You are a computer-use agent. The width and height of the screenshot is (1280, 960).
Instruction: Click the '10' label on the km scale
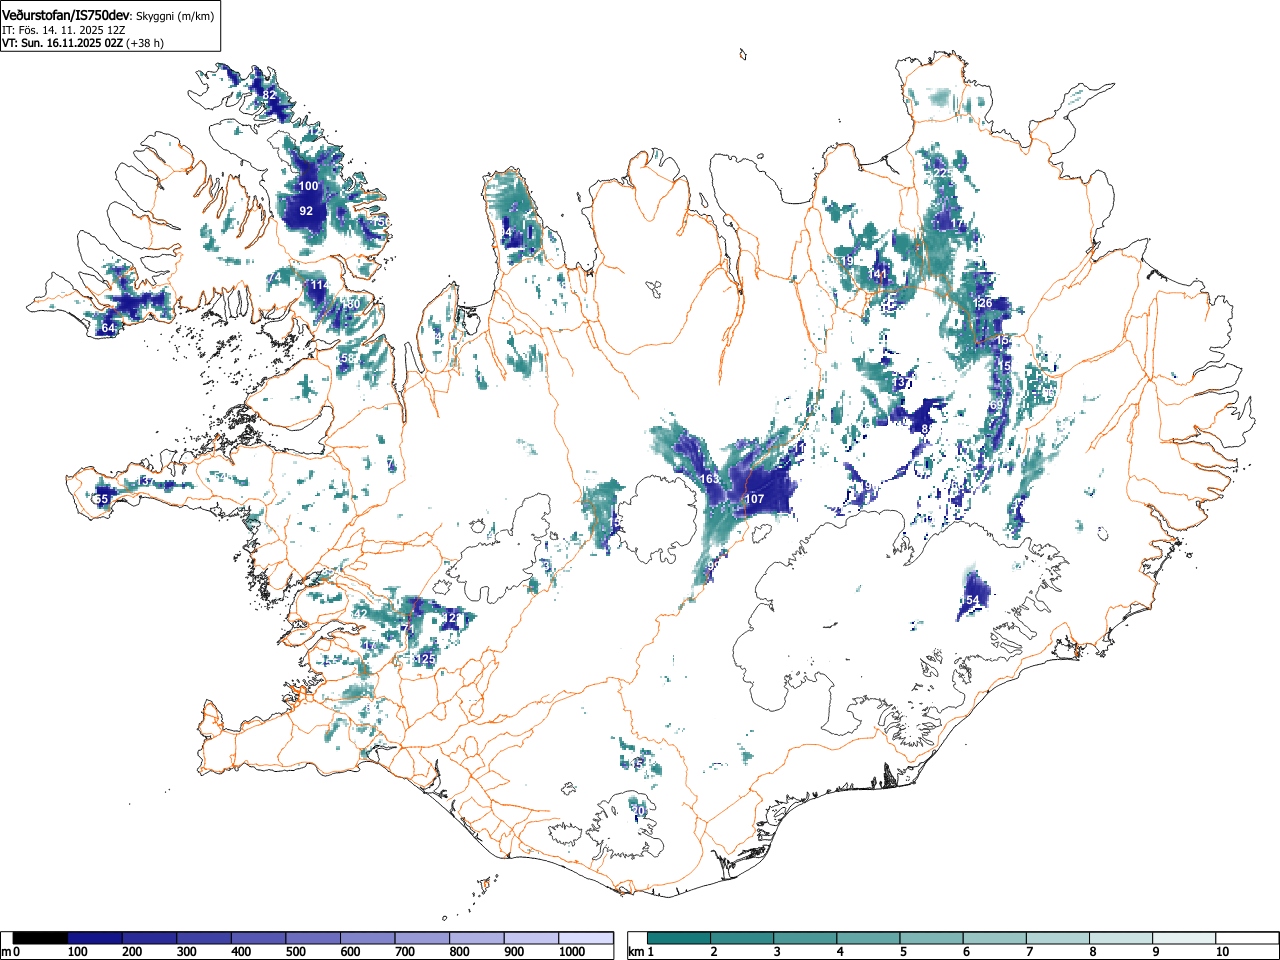tap(1222, 952)
